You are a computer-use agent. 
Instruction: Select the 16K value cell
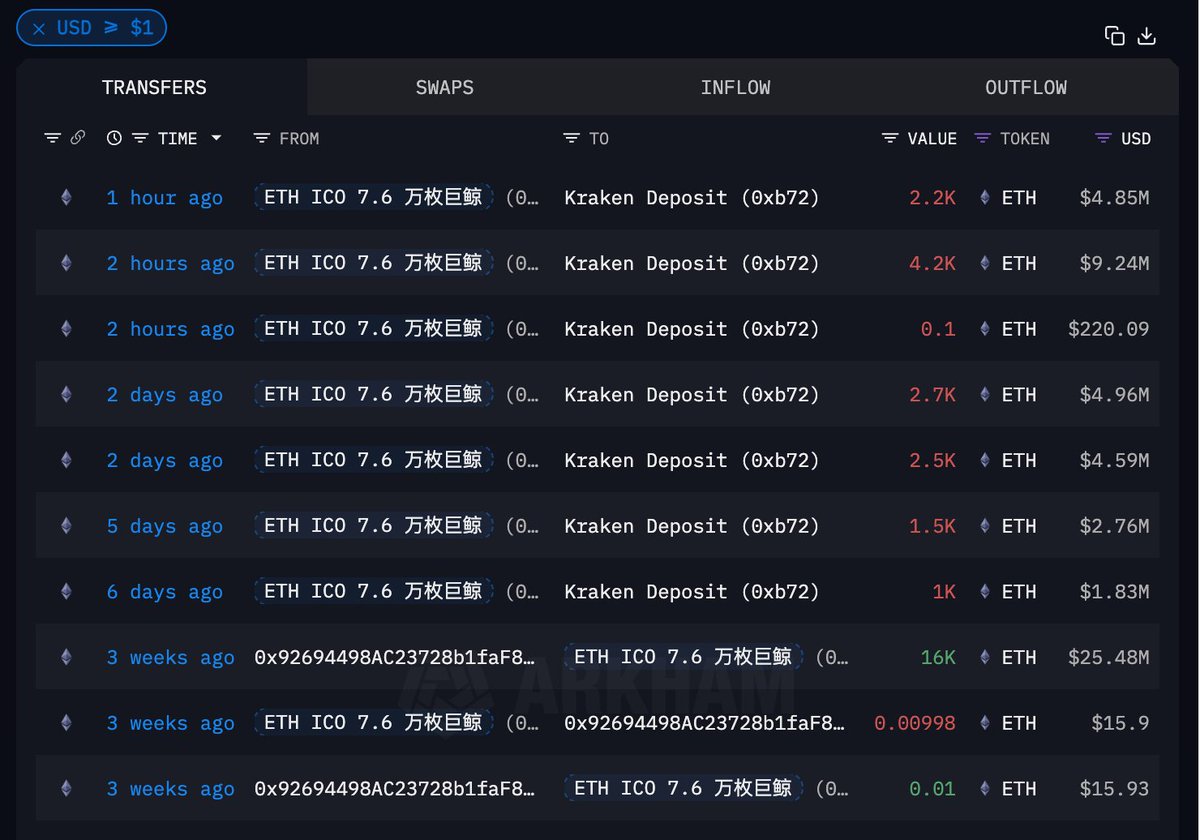coord(938,657)
